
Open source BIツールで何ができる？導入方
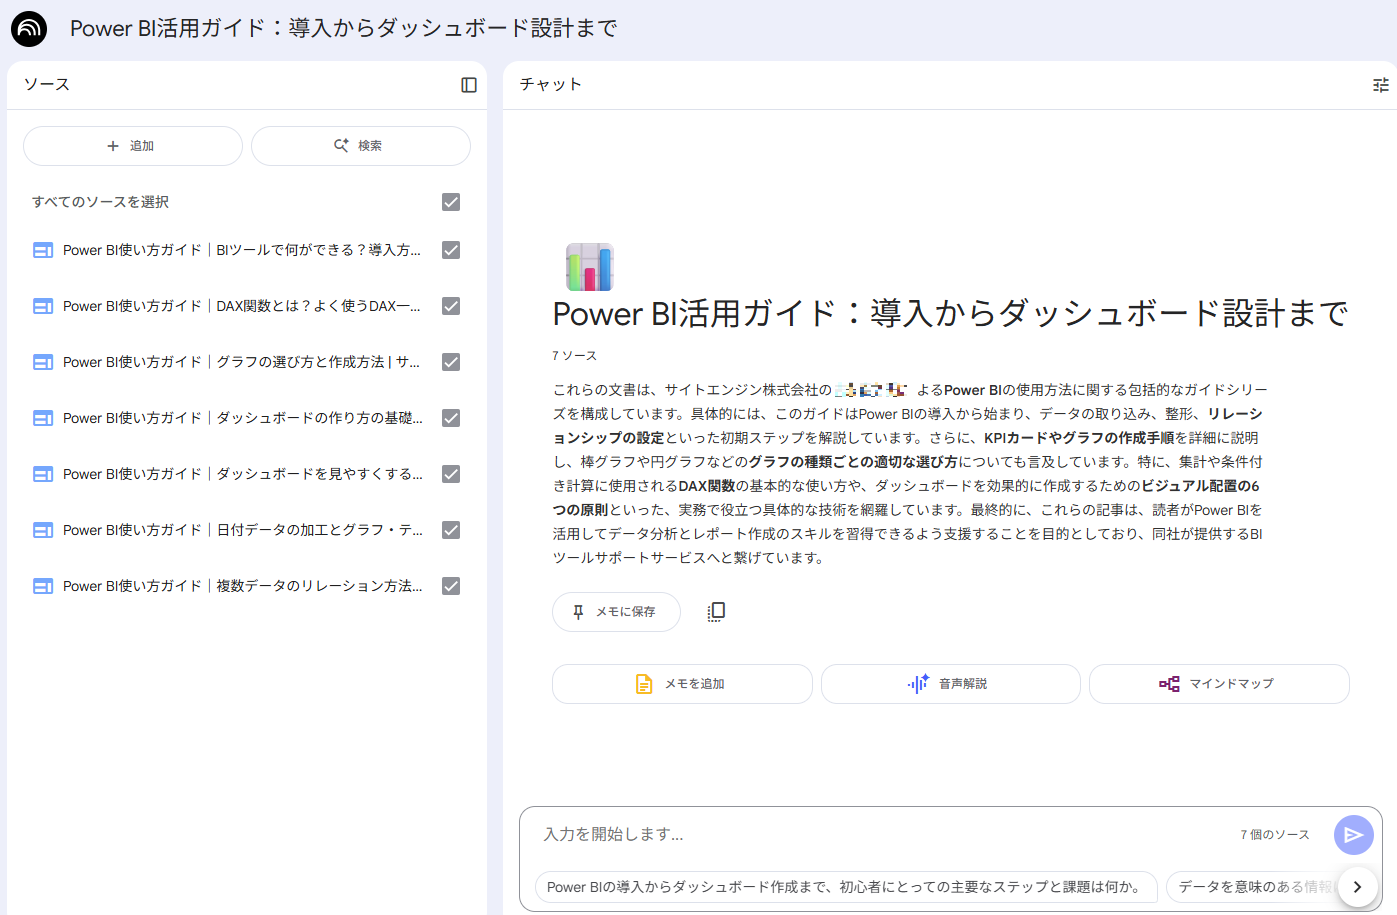point(242,250)
